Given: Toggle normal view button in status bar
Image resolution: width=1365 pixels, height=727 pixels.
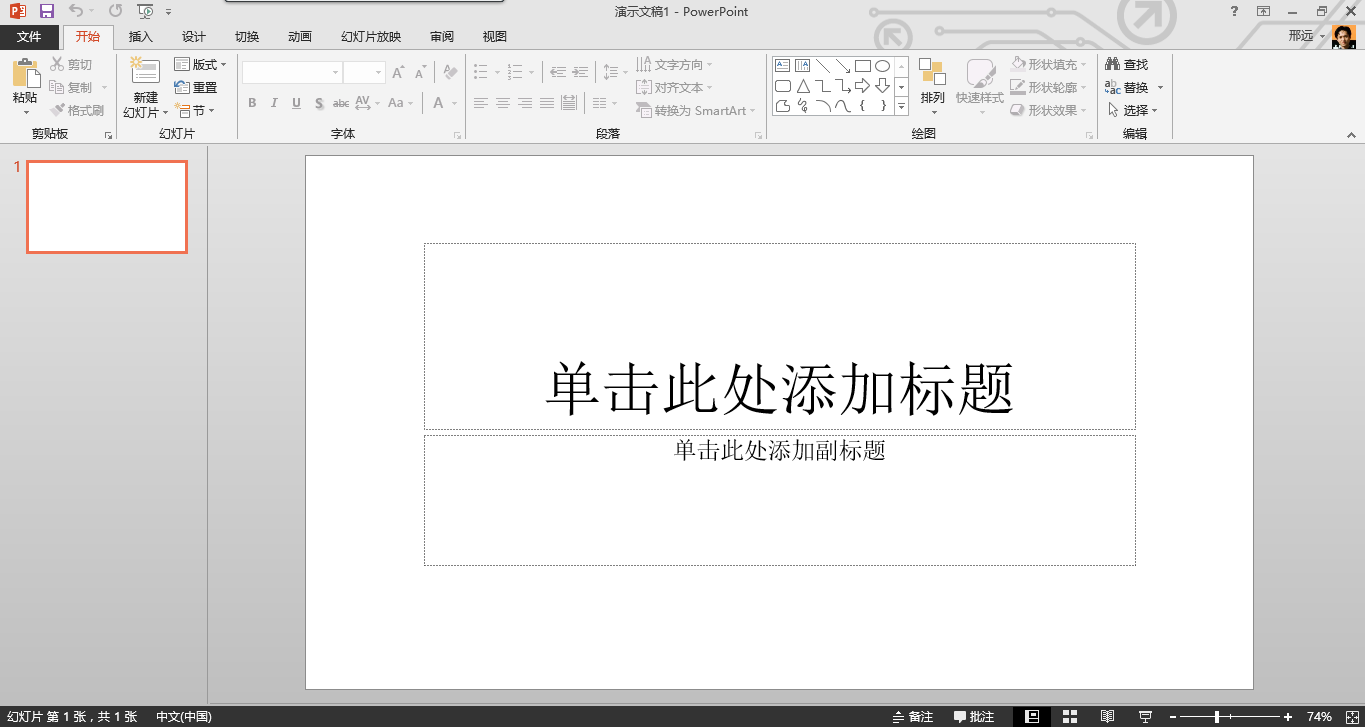Looking at the screenshot, I should (1032, 716).
